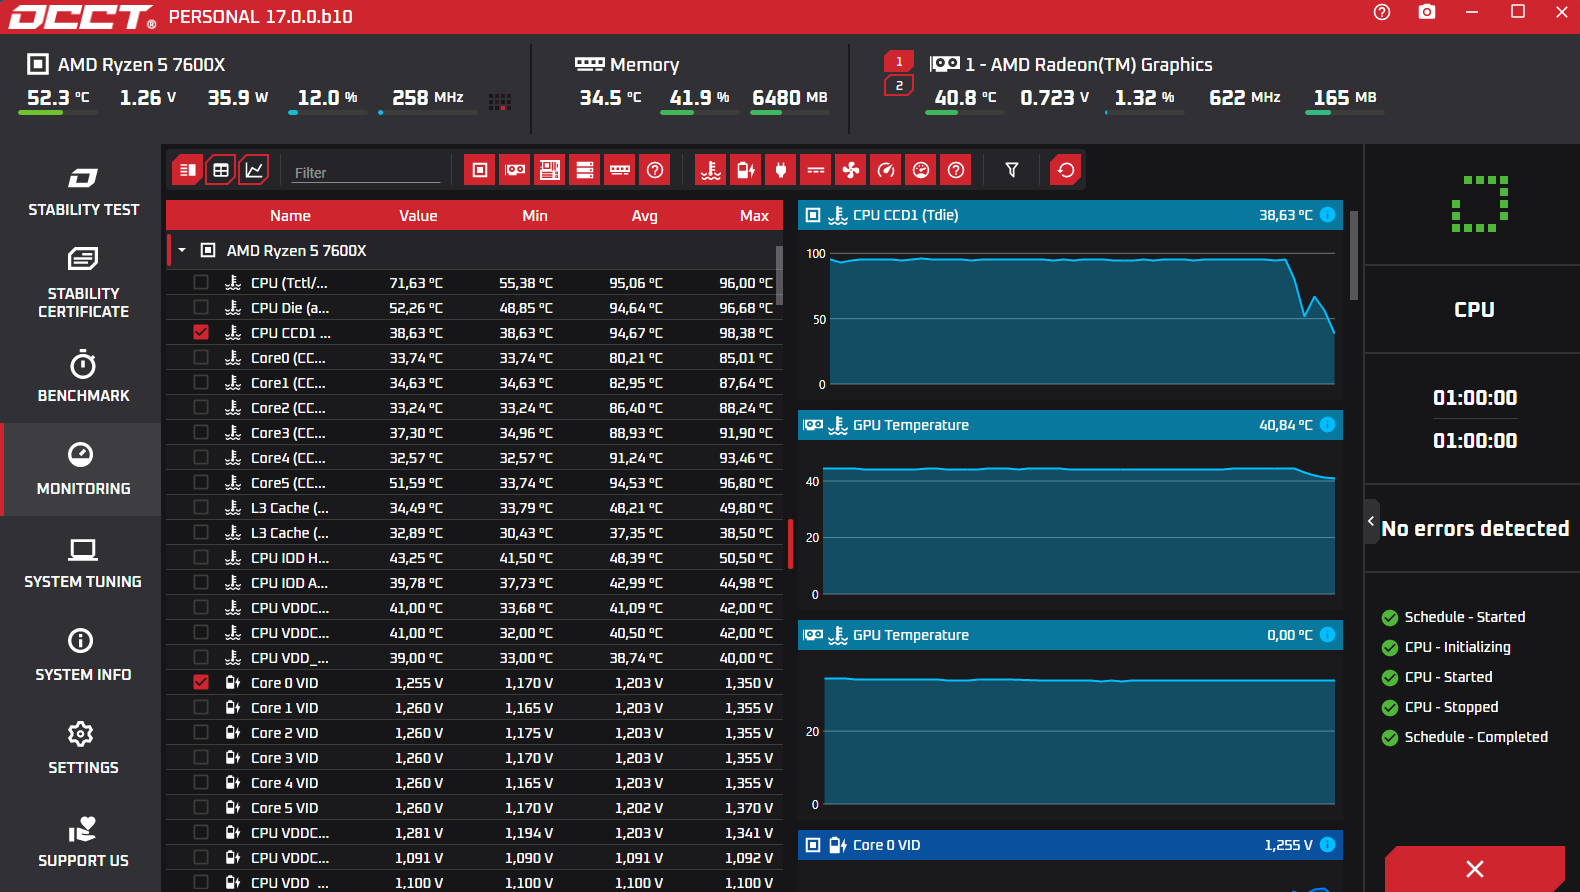Open the System Tuning section

point(82,562)
